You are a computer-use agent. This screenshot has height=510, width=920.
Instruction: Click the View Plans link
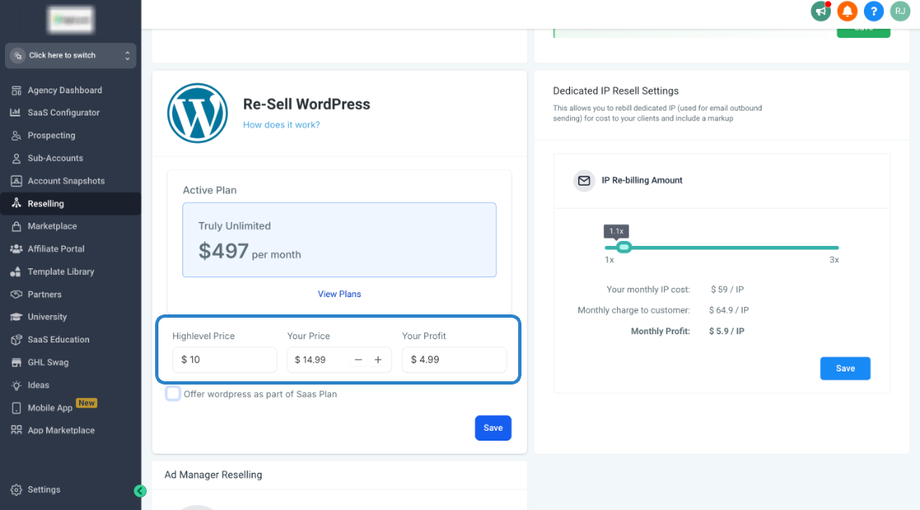tap(339, 294)
